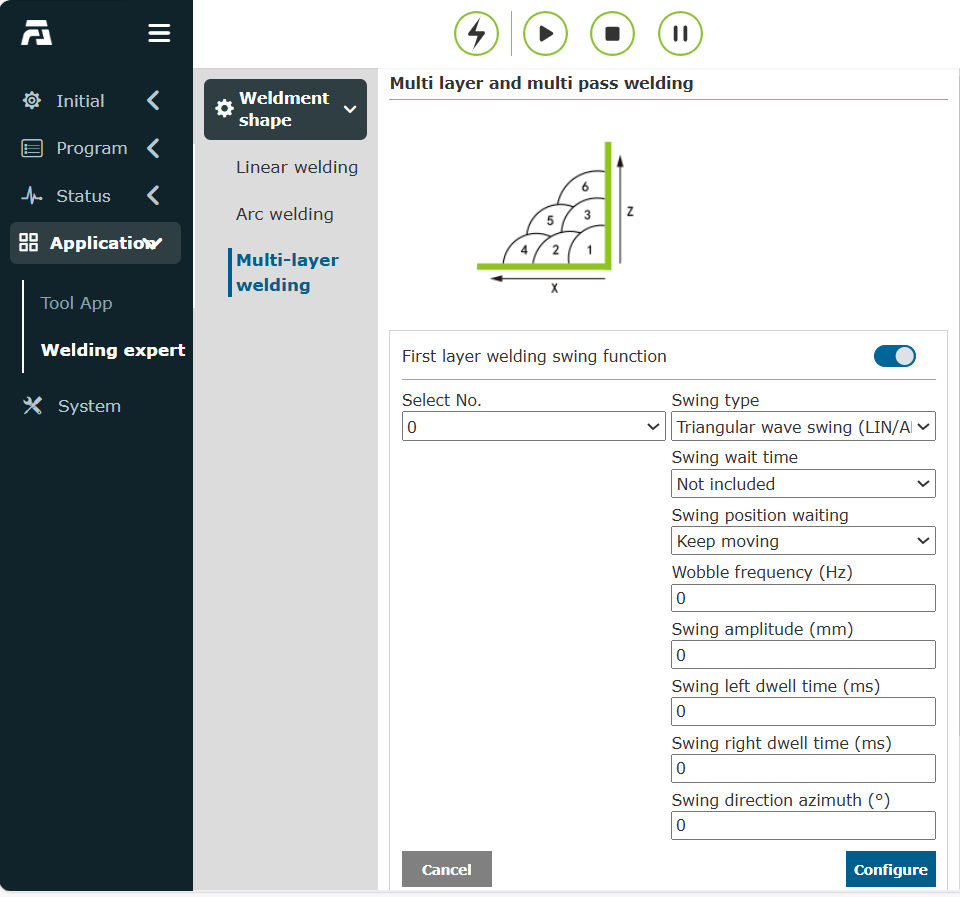This screenshot has height=897, width=960.
Task: Open Tool App under Application
Action: (x=77, y=303)
